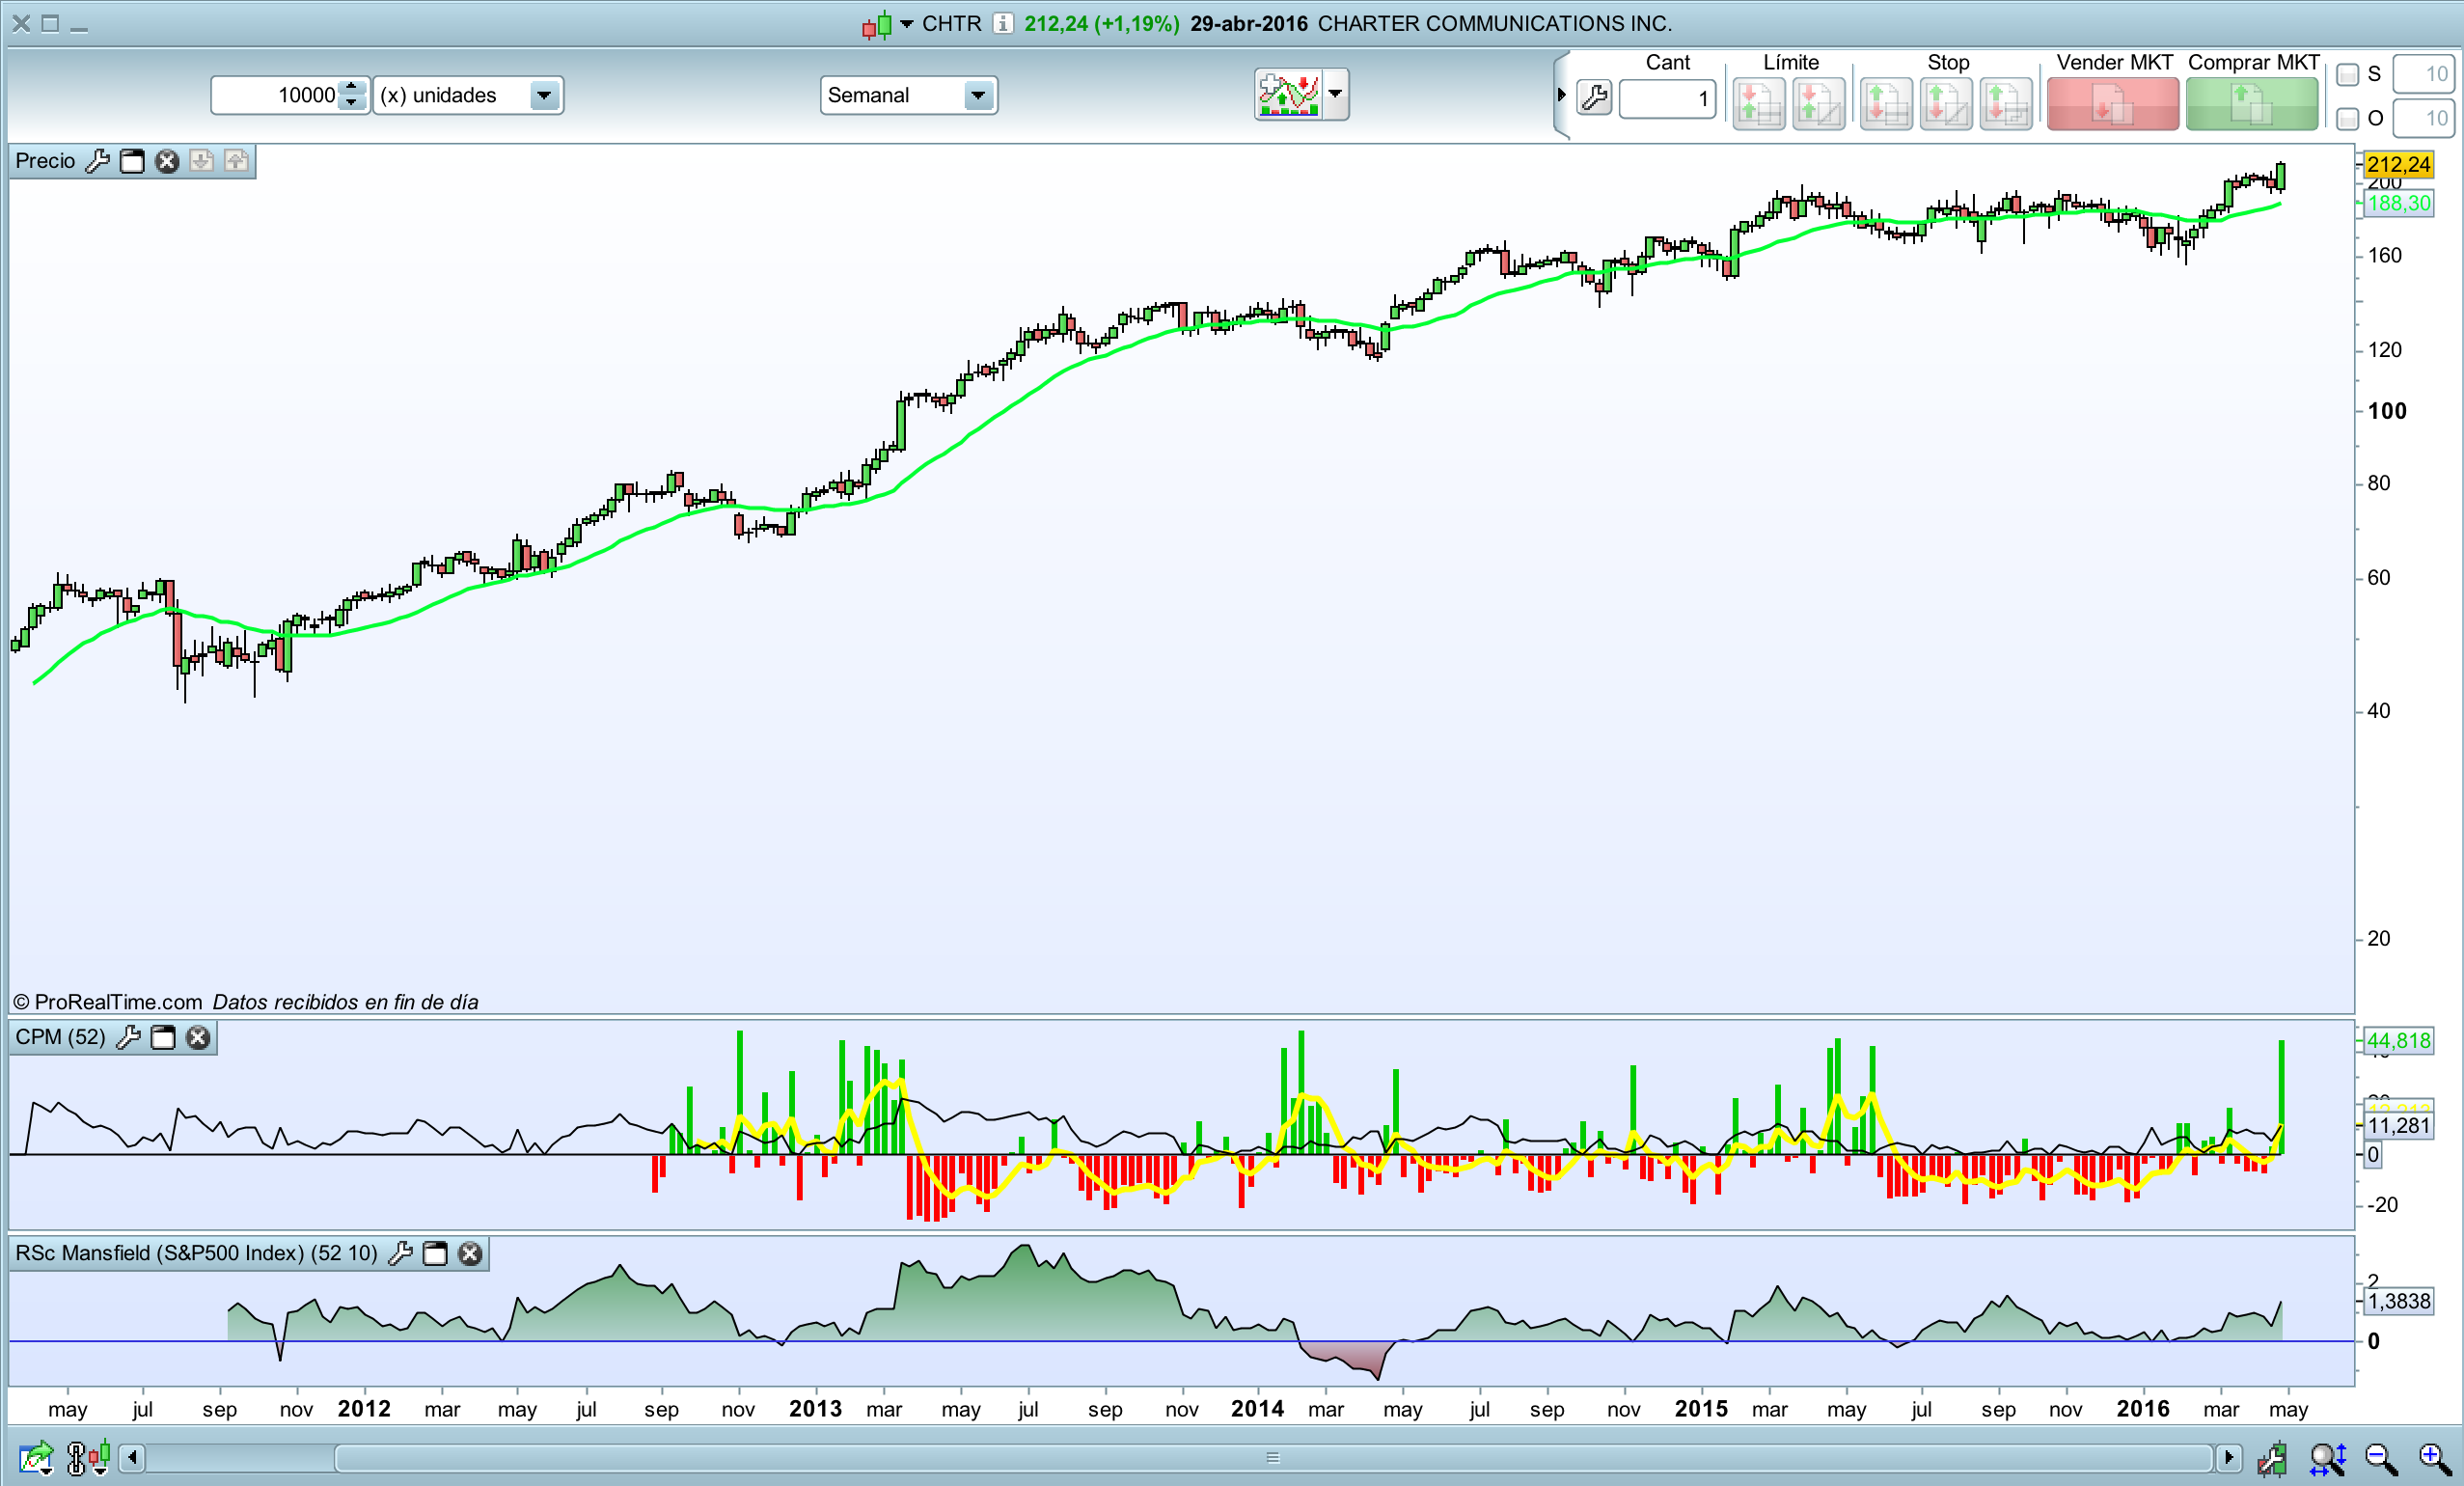Screen dimensions: 2464x1486
Task: Enable the O checkbox
Action: (2347, 119)
